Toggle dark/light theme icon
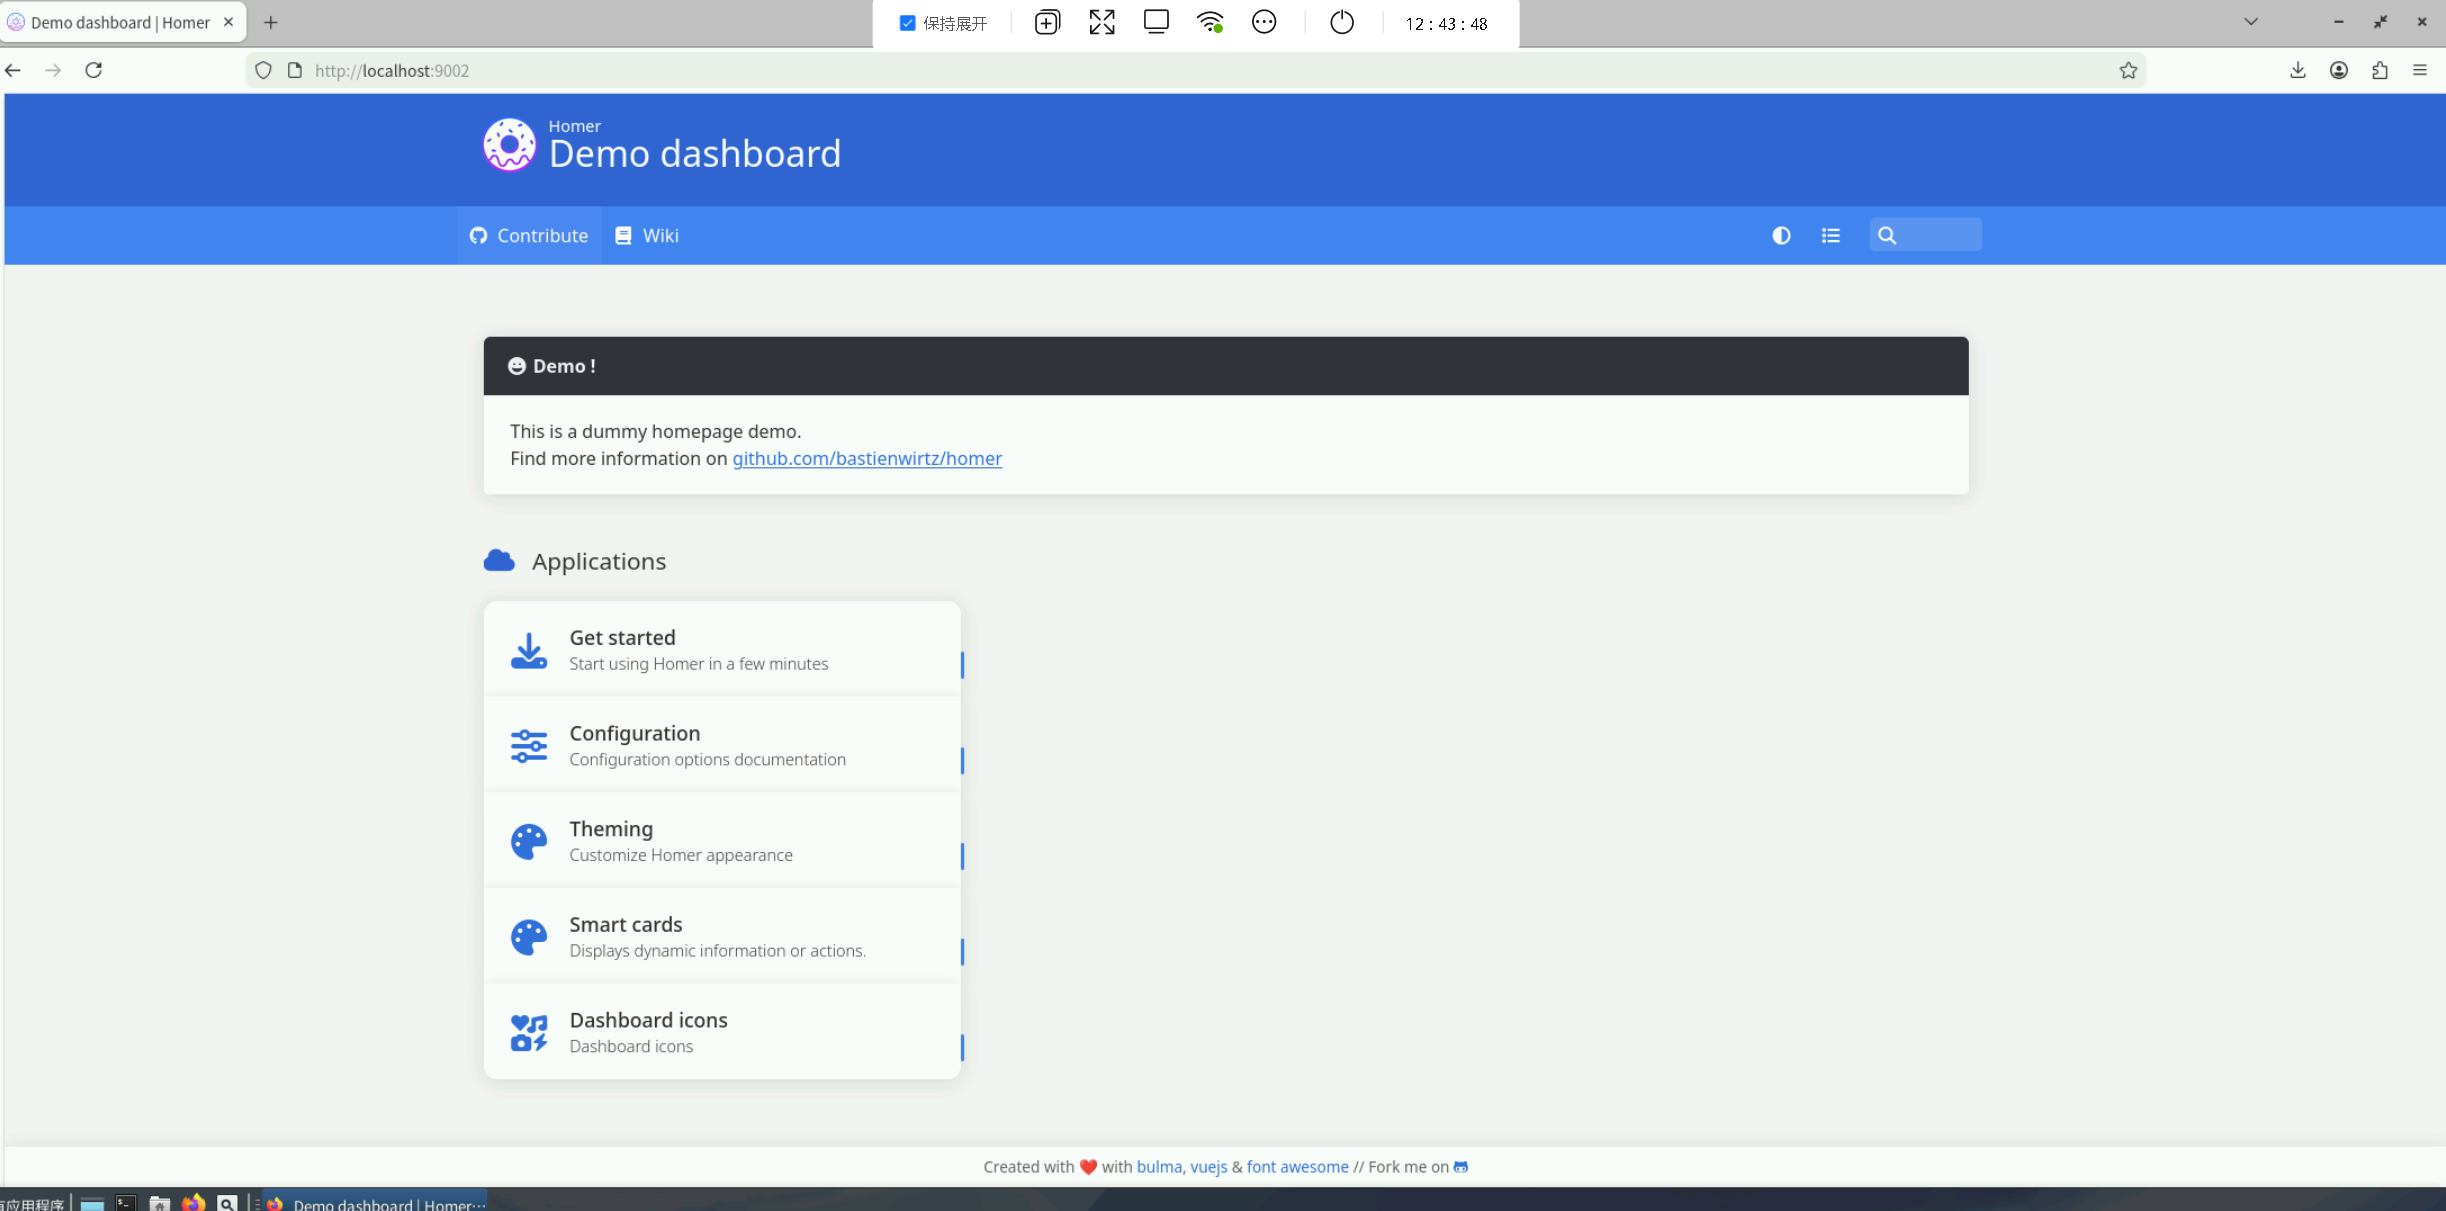 [1781, 236]
